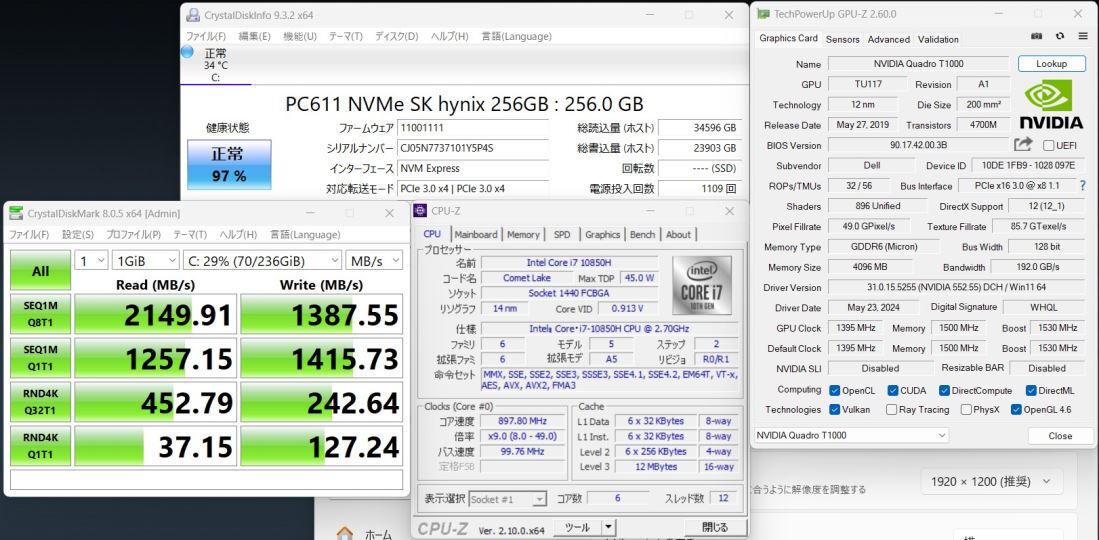
Task: Toggle the Ray Tracing checkbox
Action: pyautogui.click(x=892, y=409)
